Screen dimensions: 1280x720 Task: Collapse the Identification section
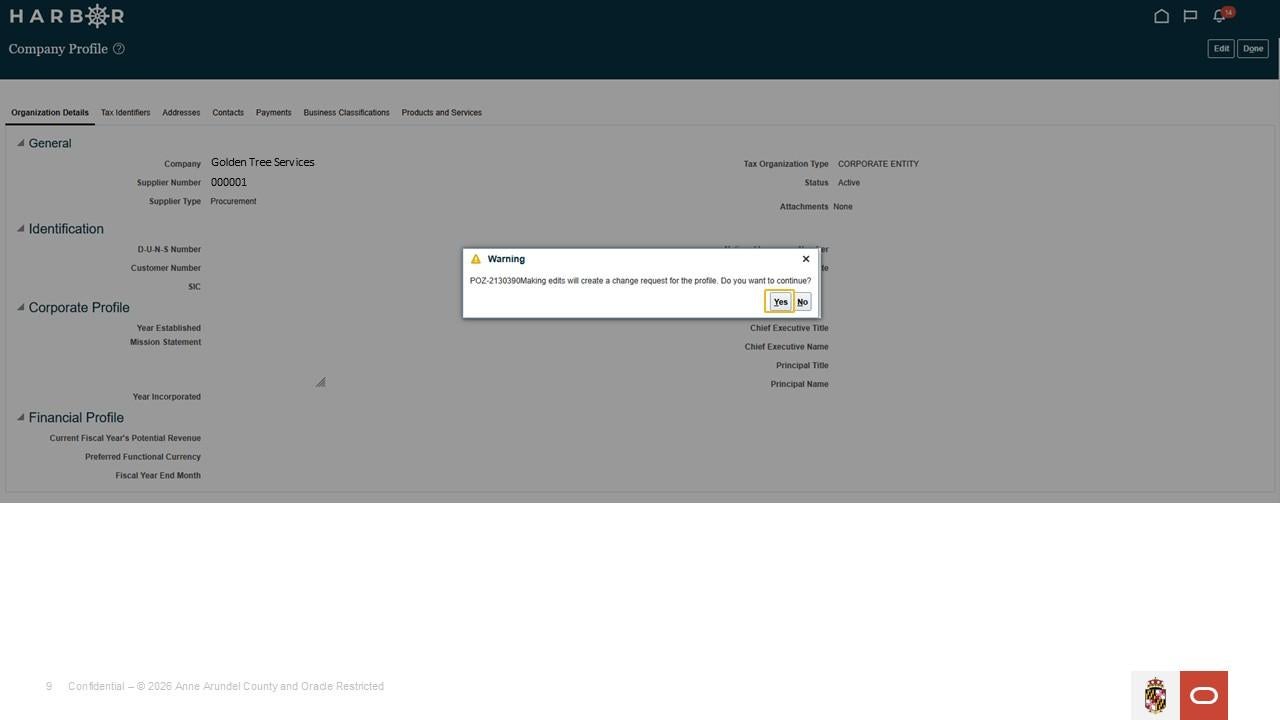(20, 228)
